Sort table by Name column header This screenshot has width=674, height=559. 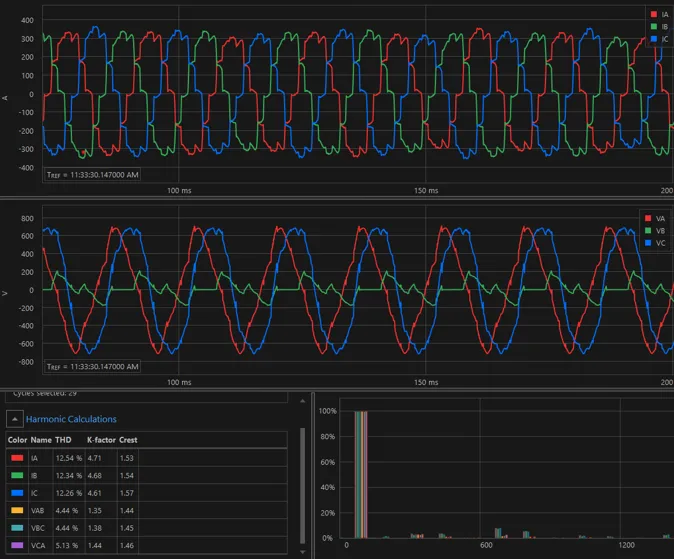tap(41, 440)
